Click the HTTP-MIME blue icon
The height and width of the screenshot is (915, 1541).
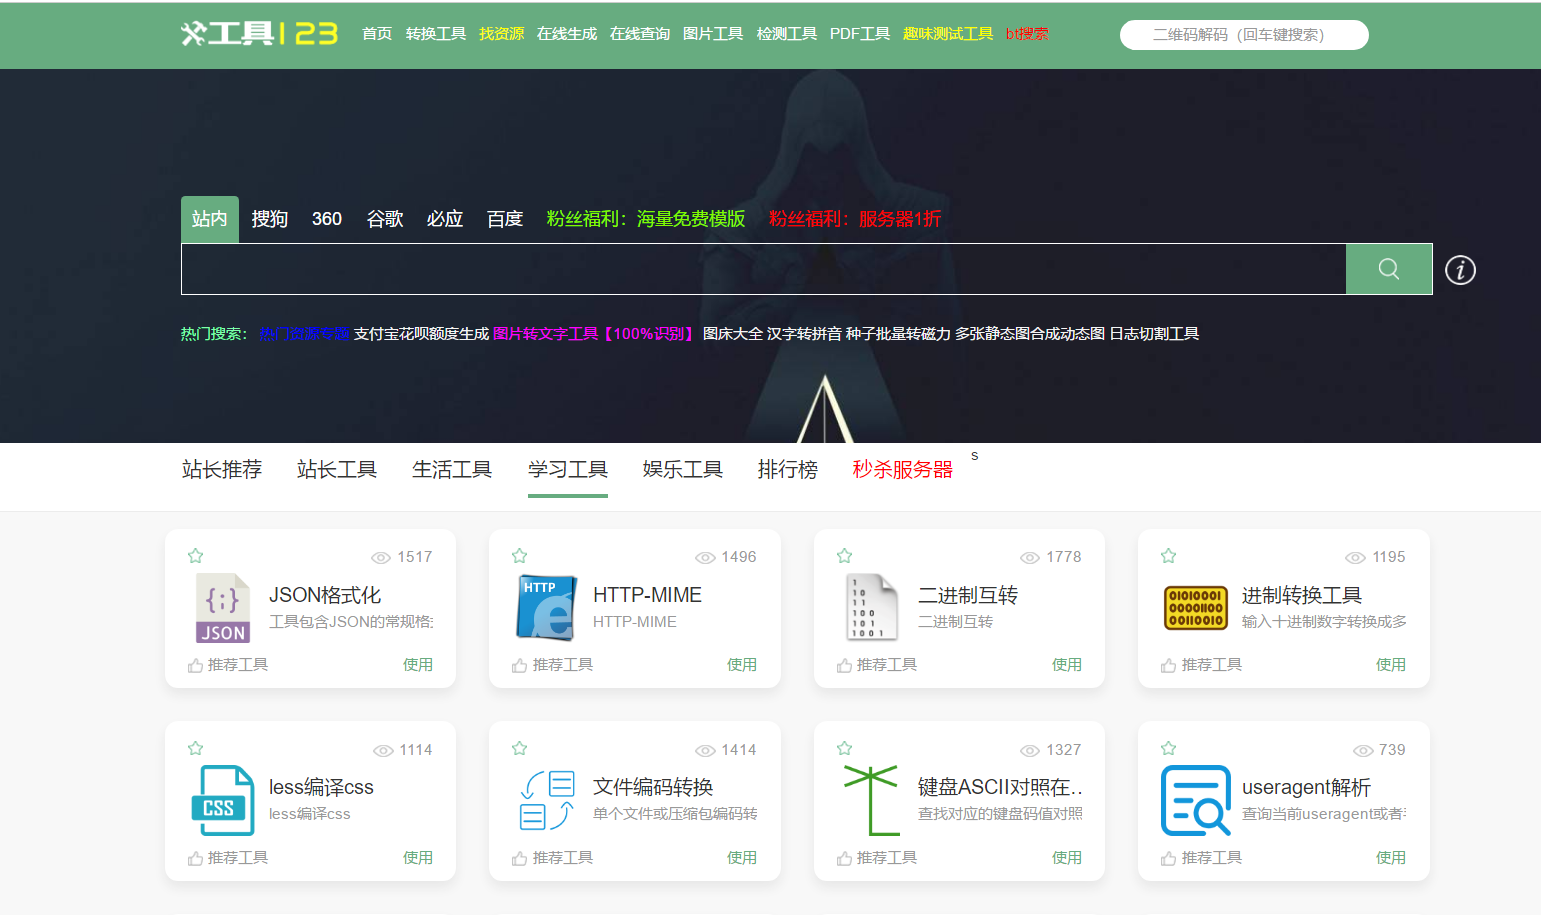point(545,605)
